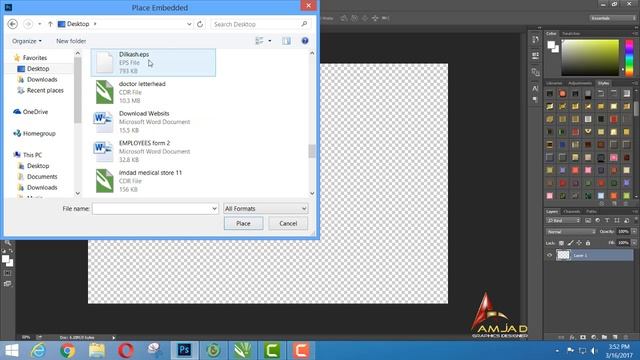The height and width of the screenshot is (360, 640).
Task: Click the change your view icon
Action: 260,41
